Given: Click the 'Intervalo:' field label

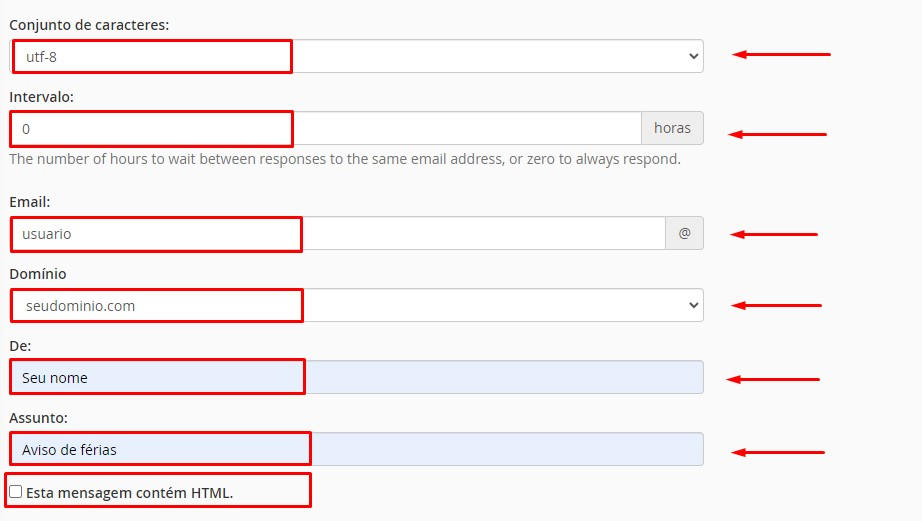Looking at the screenshot, I should pos(42,97).
